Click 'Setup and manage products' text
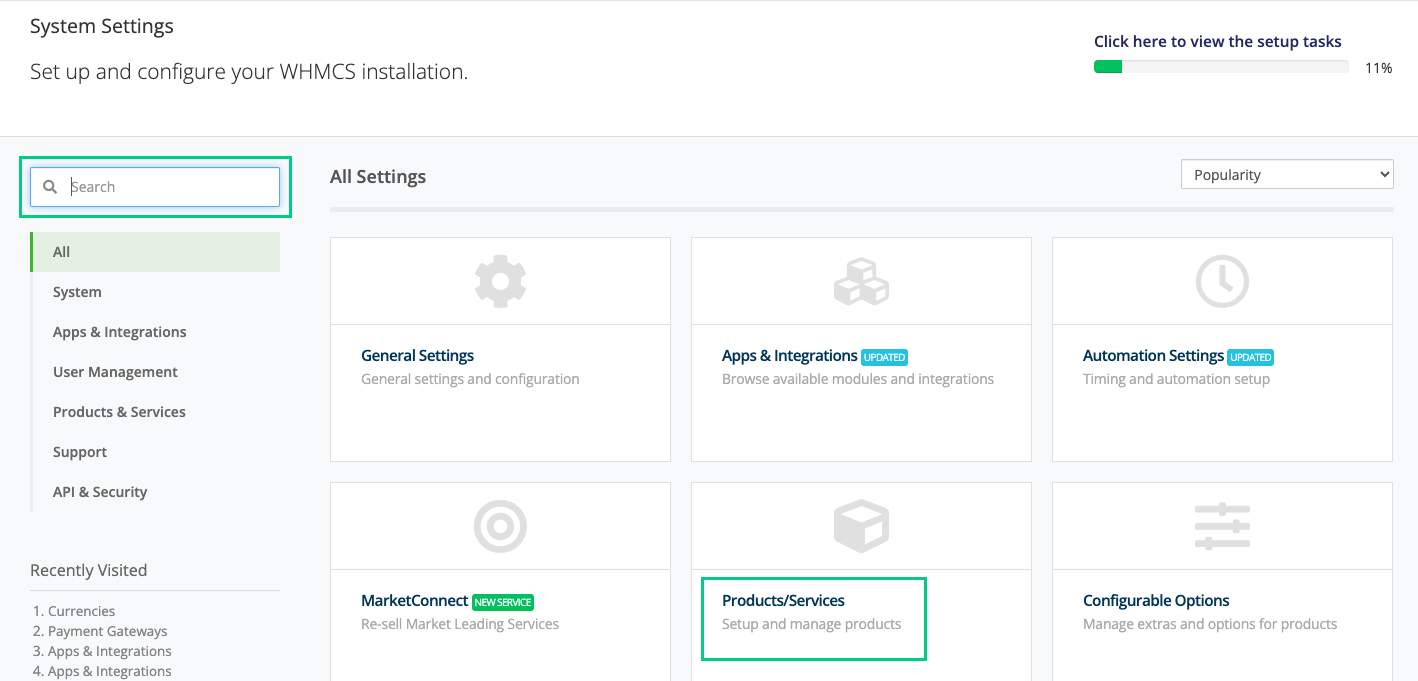This screenshot has height=681, width=1418. (812, 624)
